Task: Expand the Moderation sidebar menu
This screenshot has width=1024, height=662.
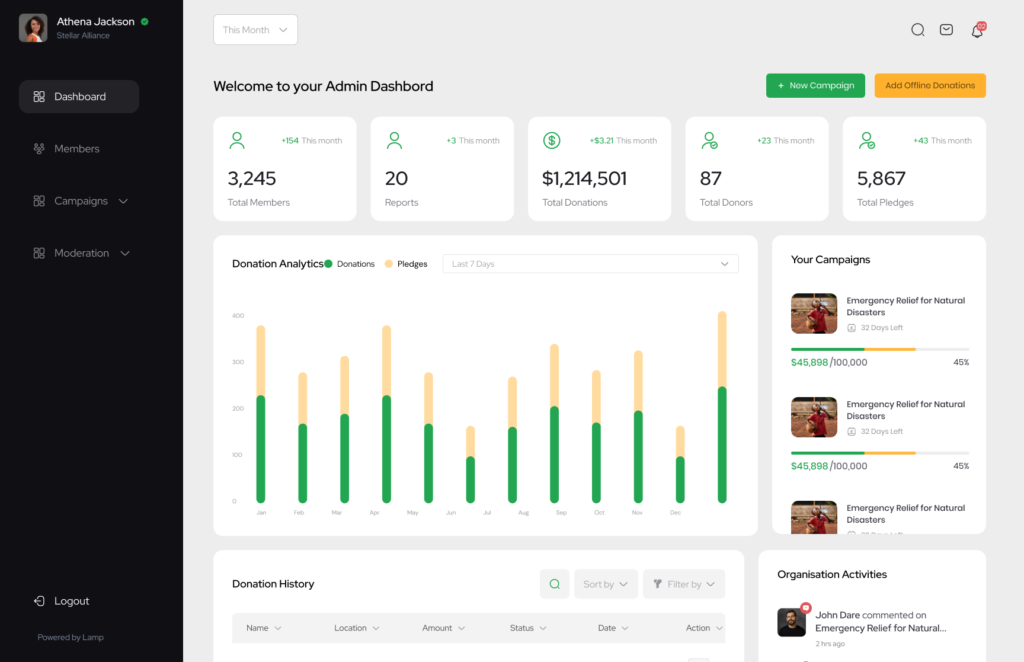Action: pos(82,253)
